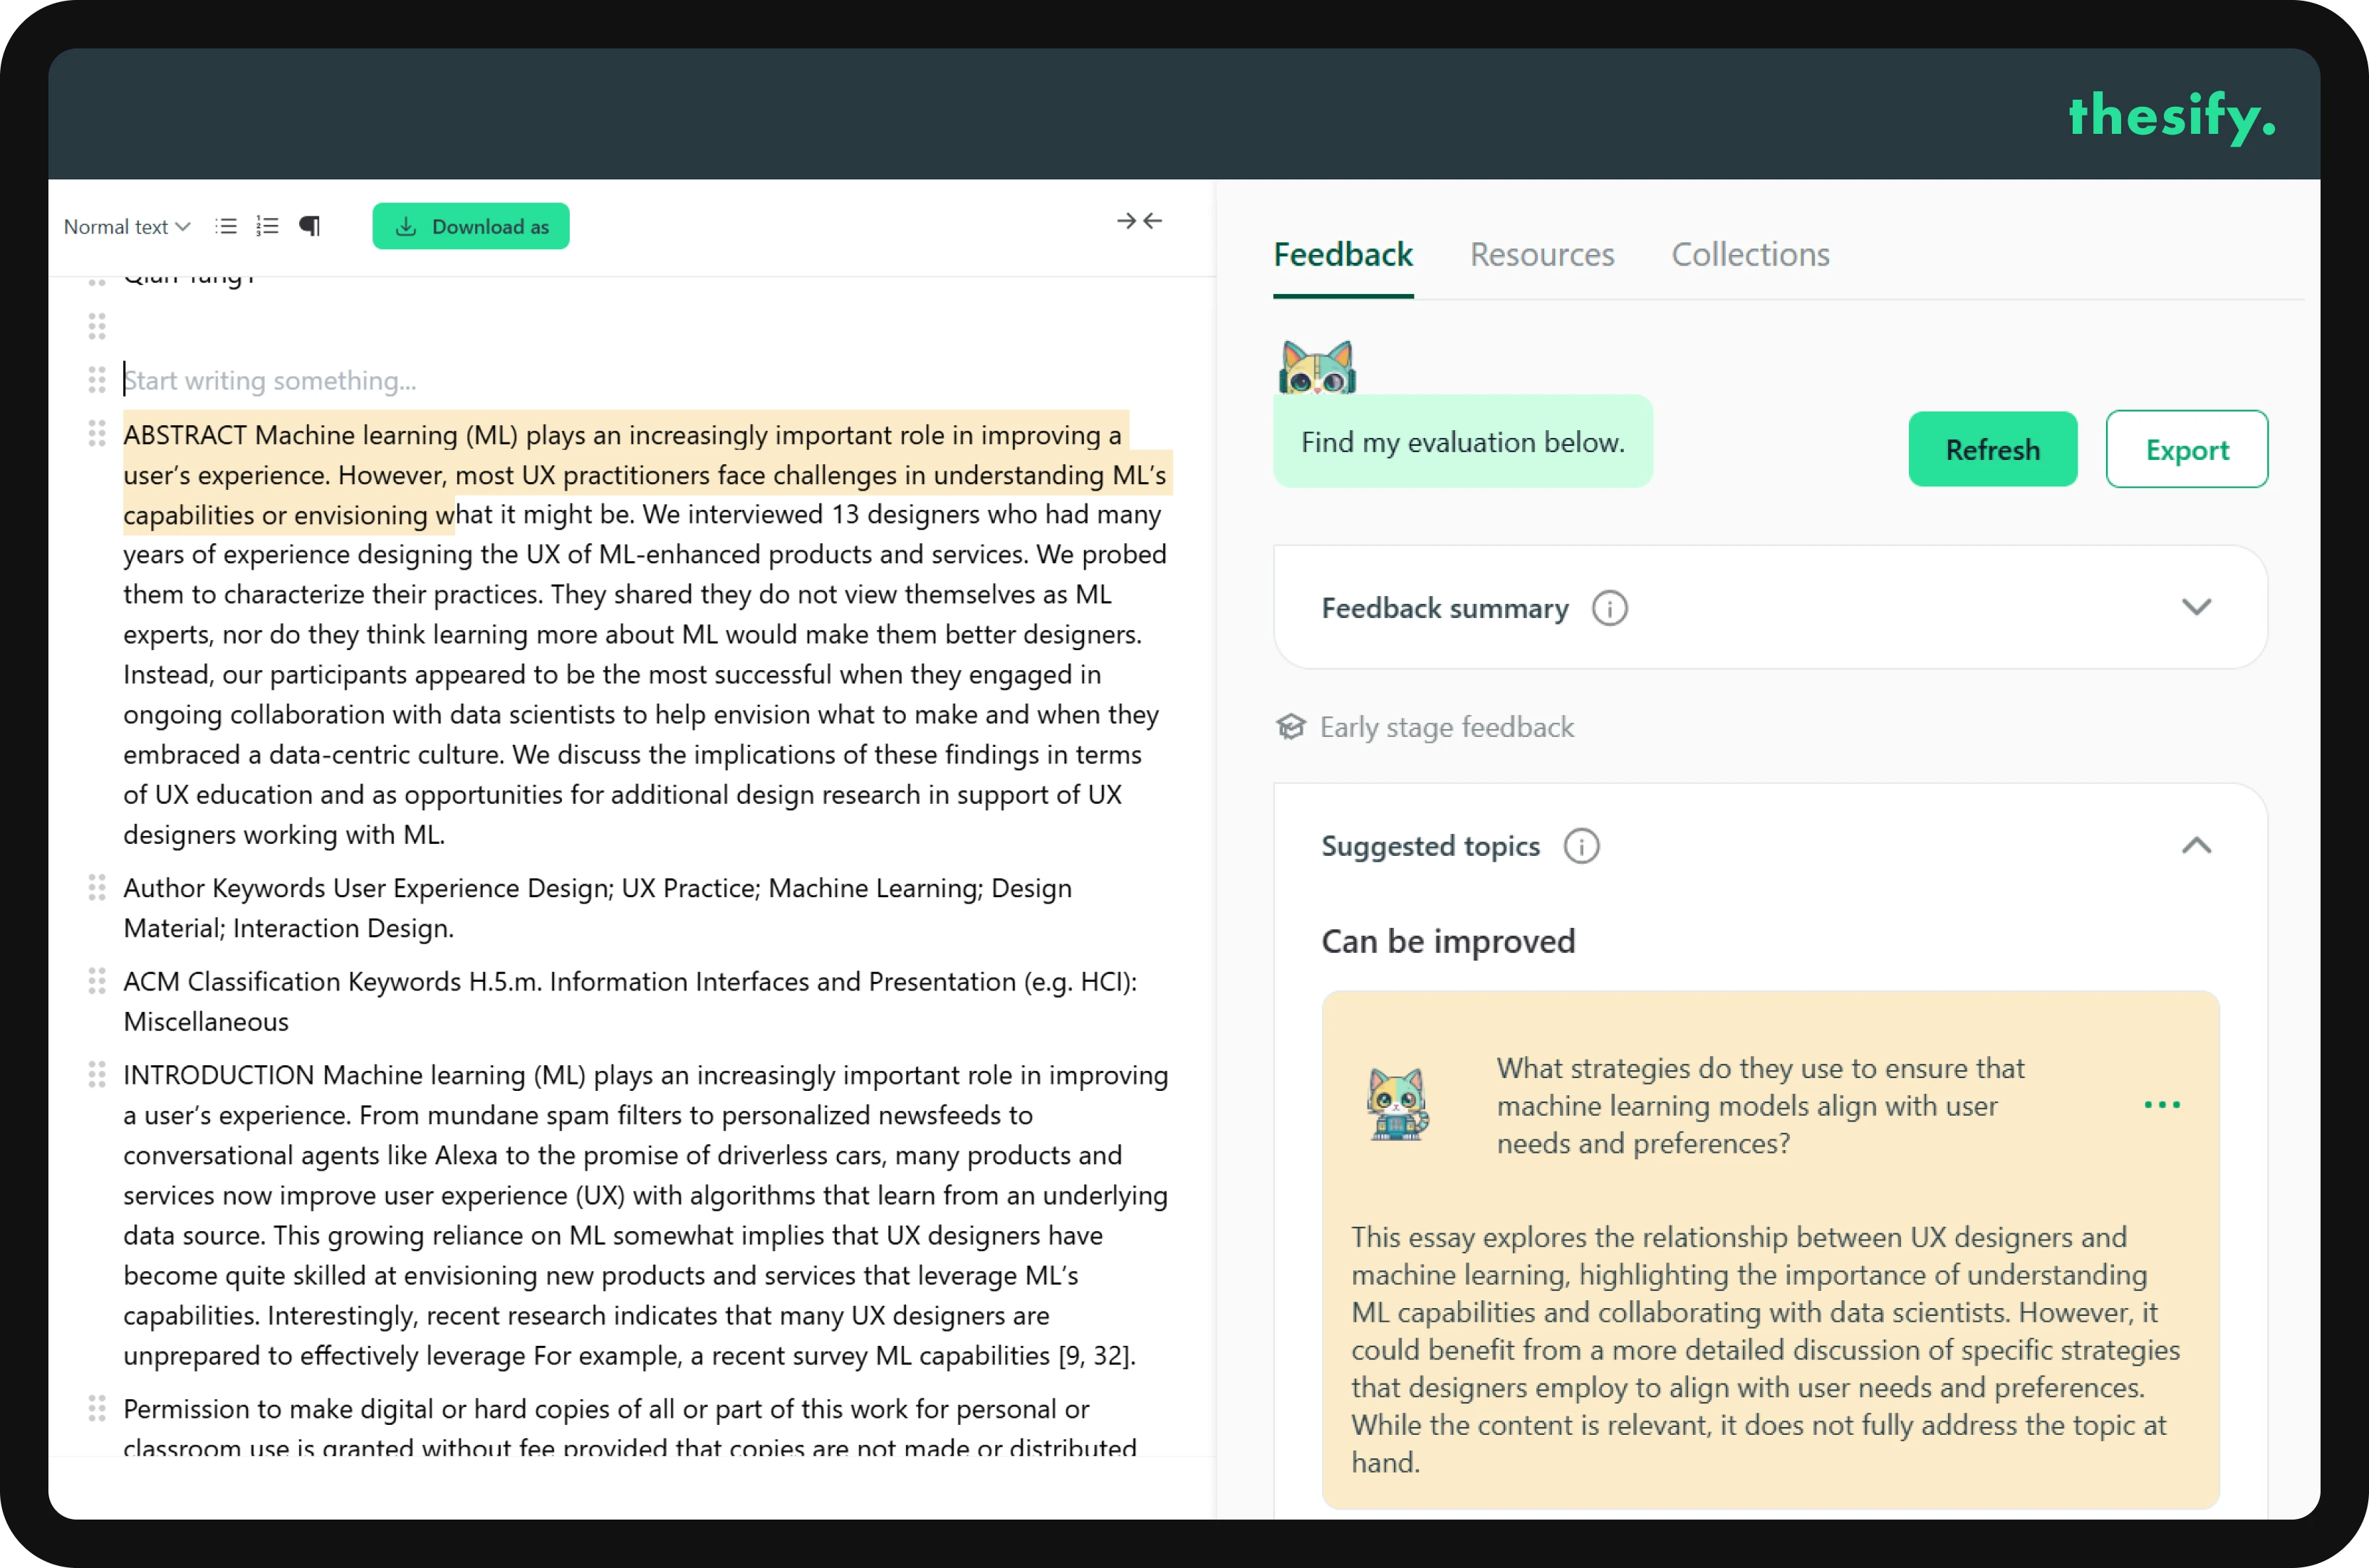
Task: Click the collapse panel arrows icon
Action: click(1140, 221)
